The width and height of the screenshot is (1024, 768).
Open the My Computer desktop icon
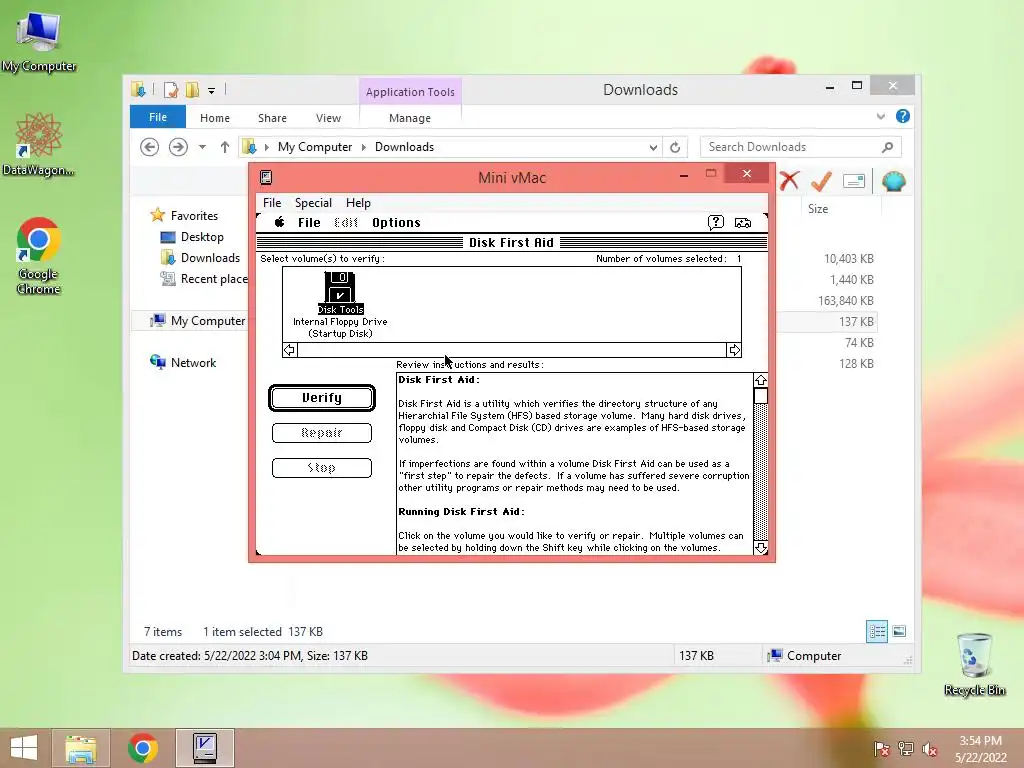coord(39,40)
